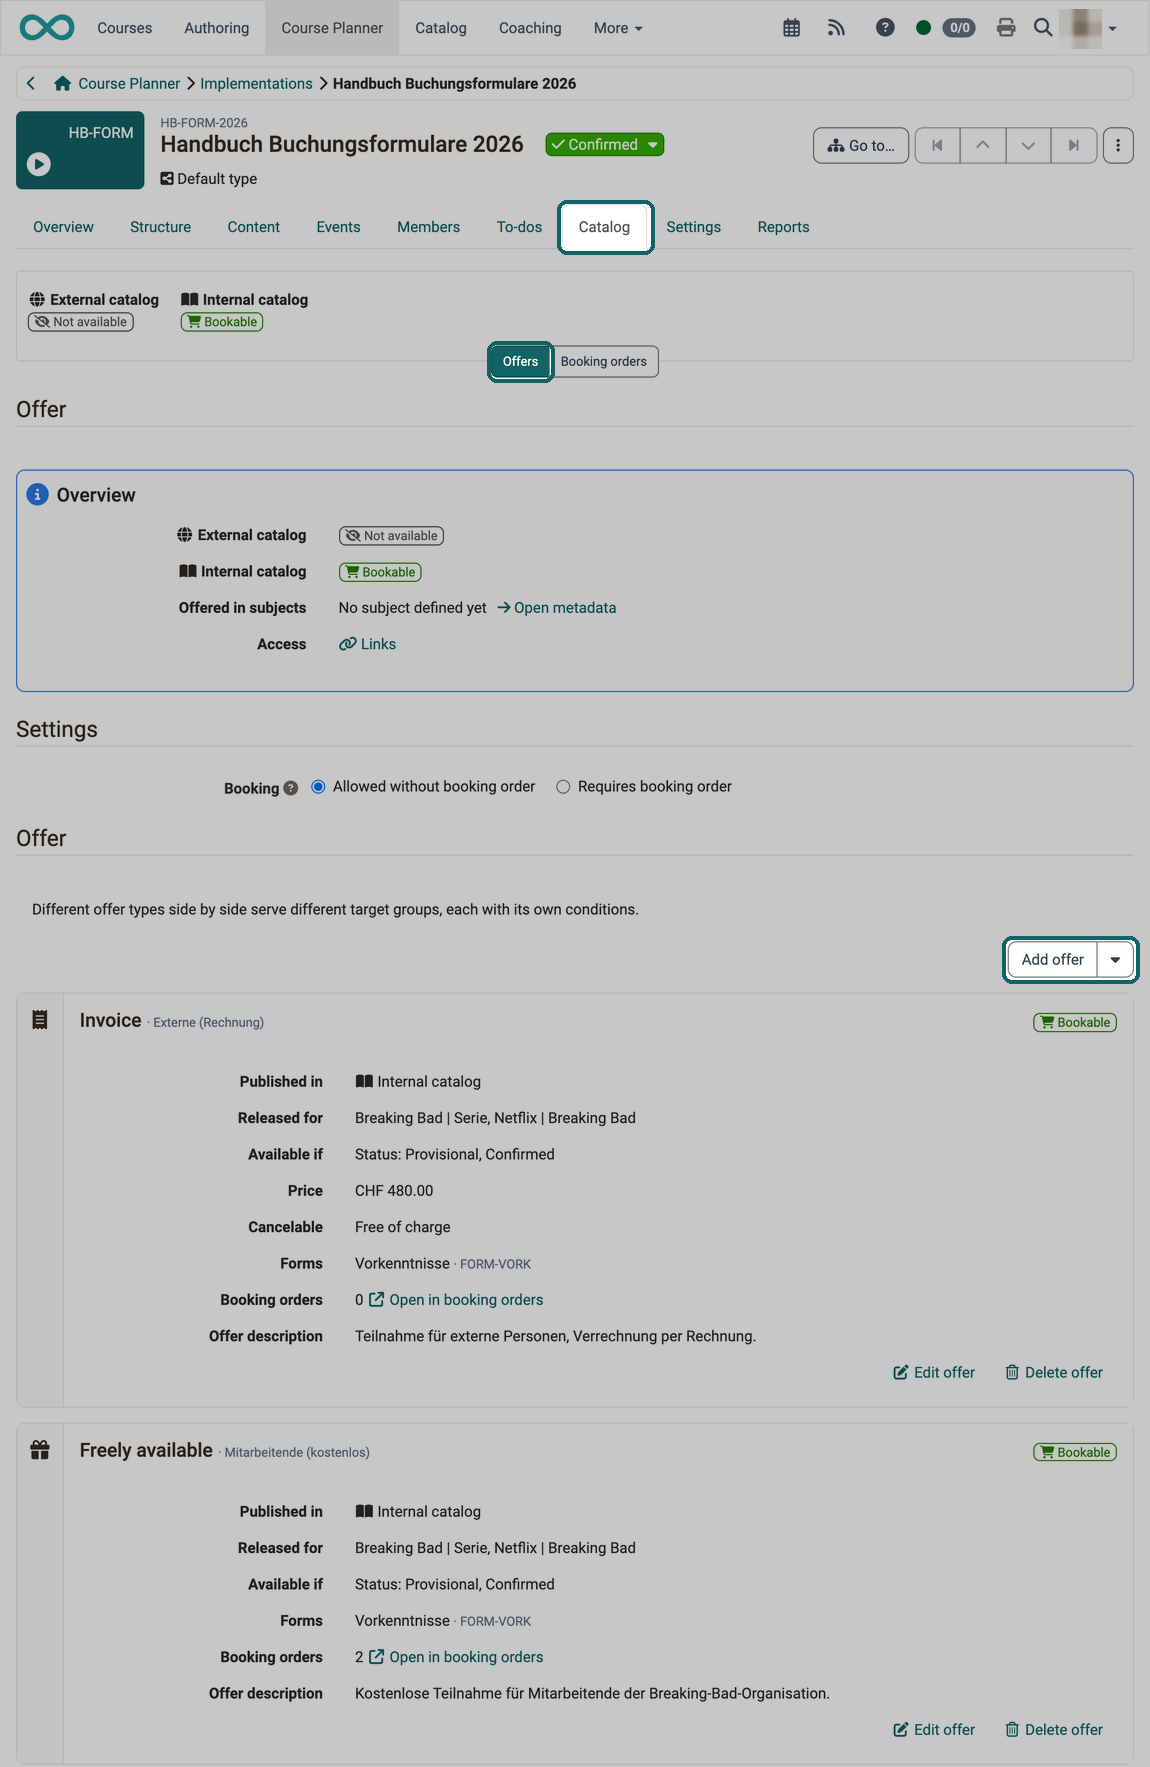Open Freely available booking orders link
1150x1767 pixels.
(x=456, y=1657)
